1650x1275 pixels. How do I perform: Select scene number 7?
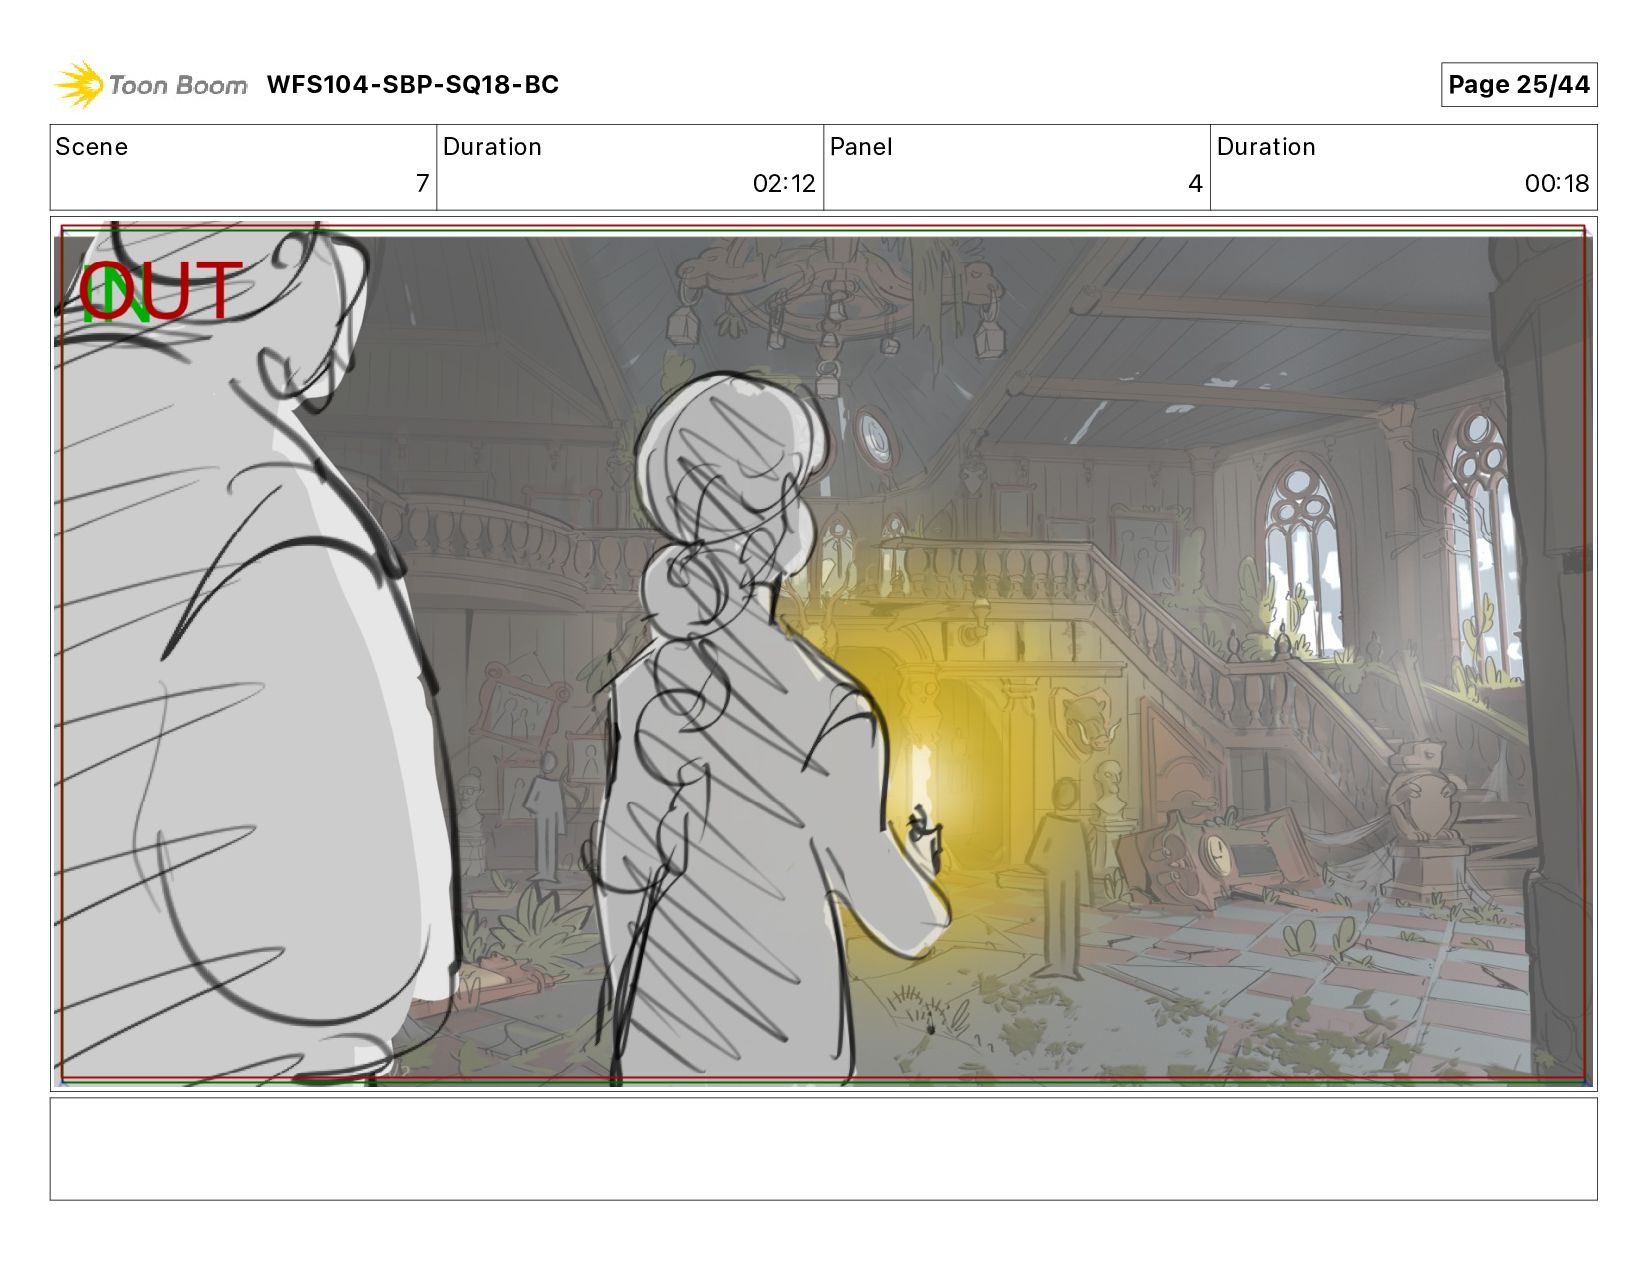[422, 184]
